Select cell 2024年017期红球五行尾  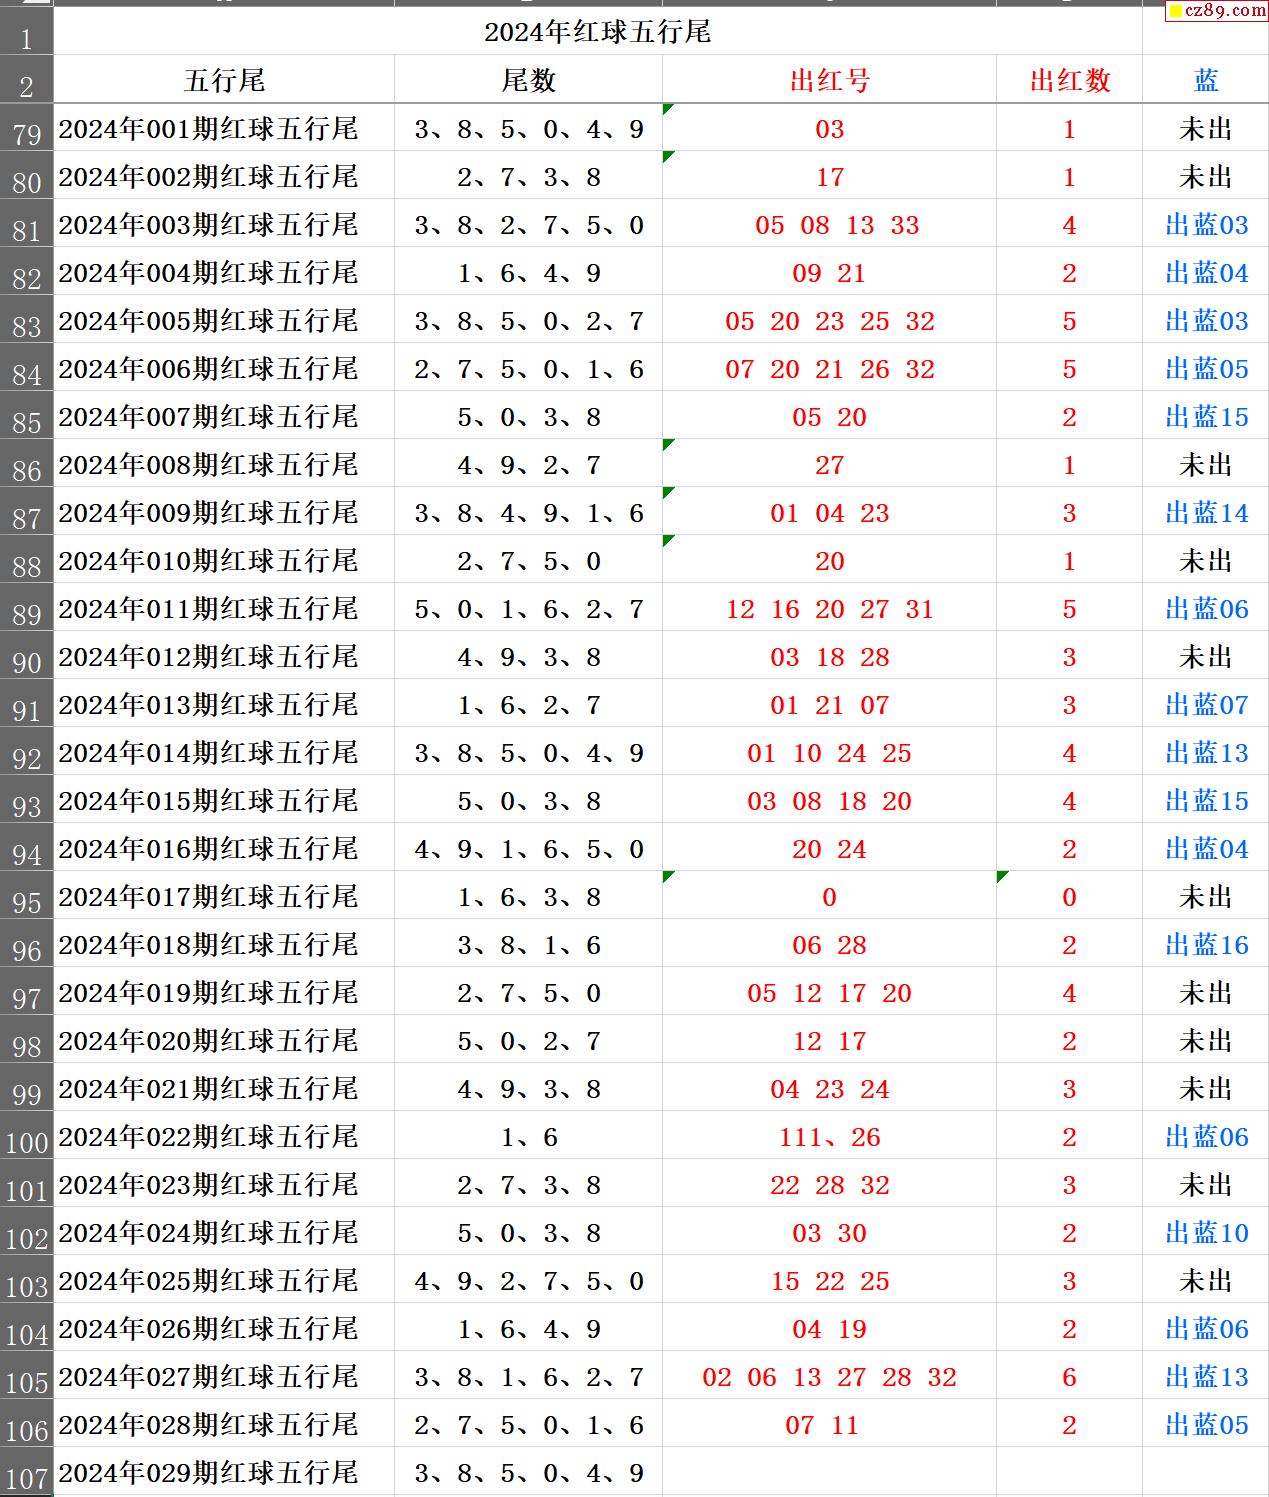tap(224, 897)
